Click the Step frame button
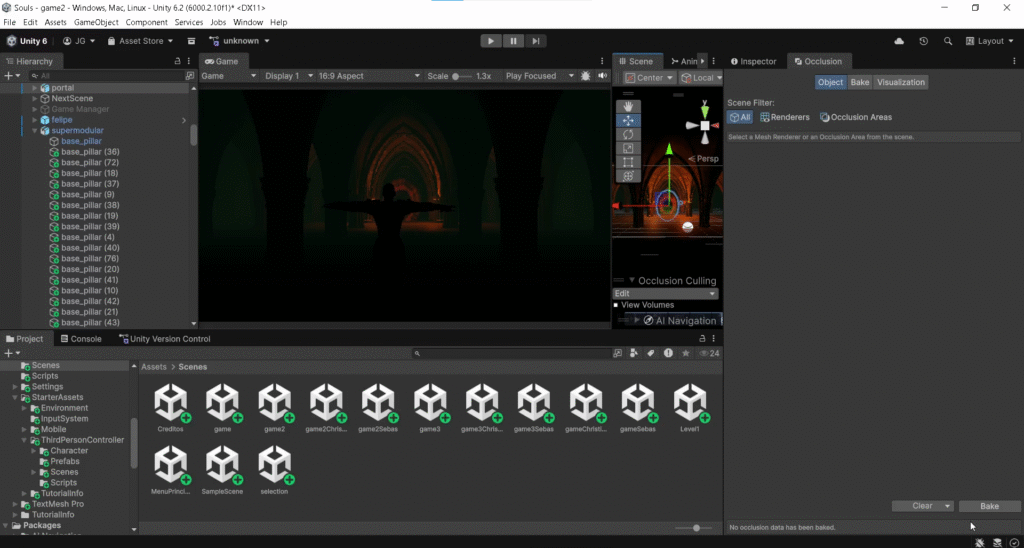This screenshot has height=548, width=1024. point(537,41)
